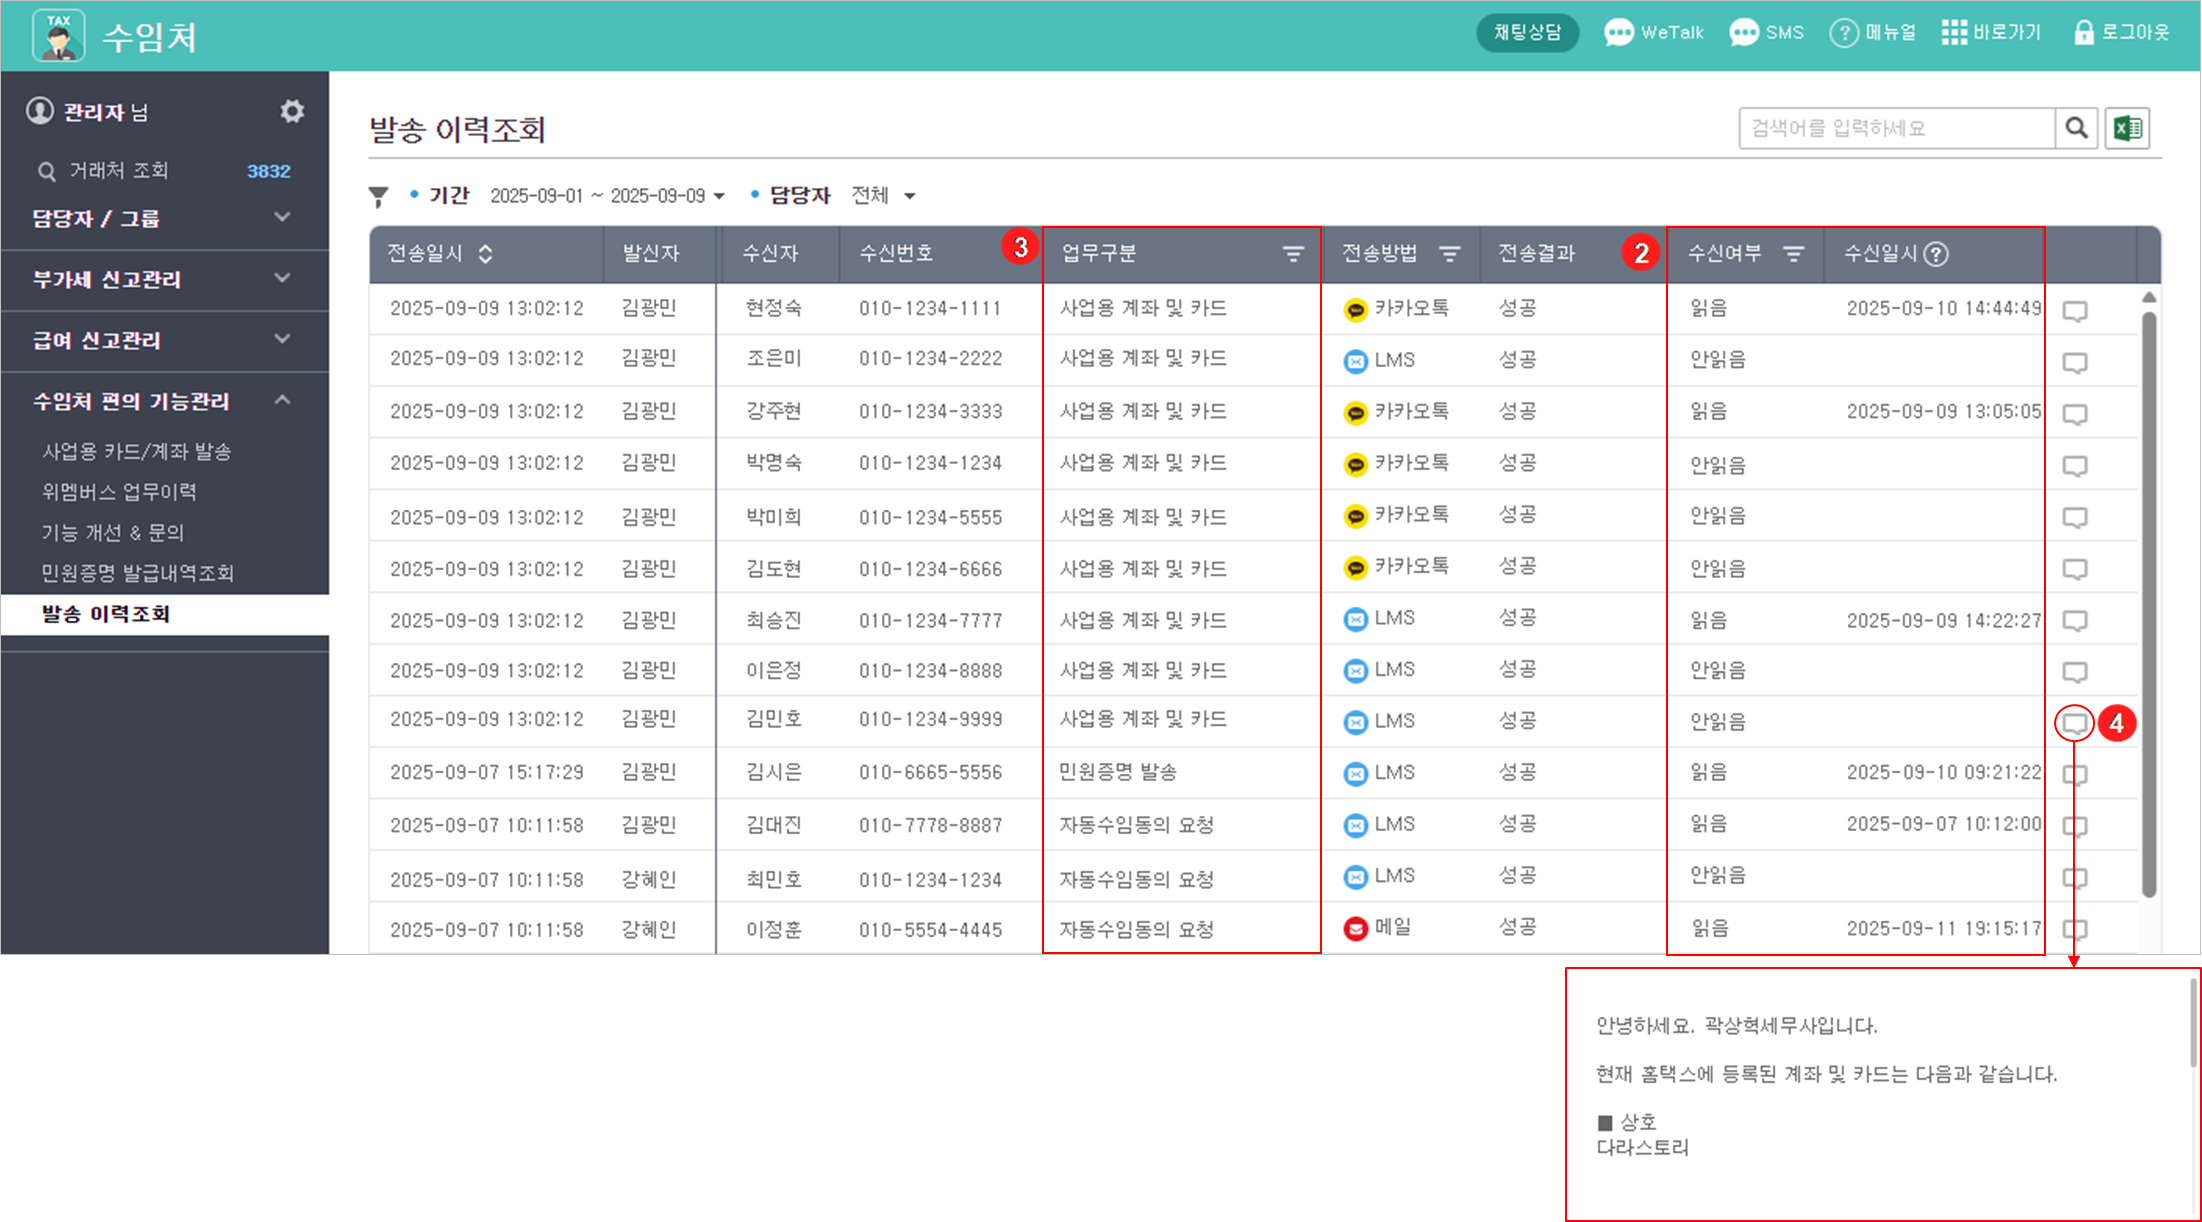Open admin settings gear icon

(292, 111)
